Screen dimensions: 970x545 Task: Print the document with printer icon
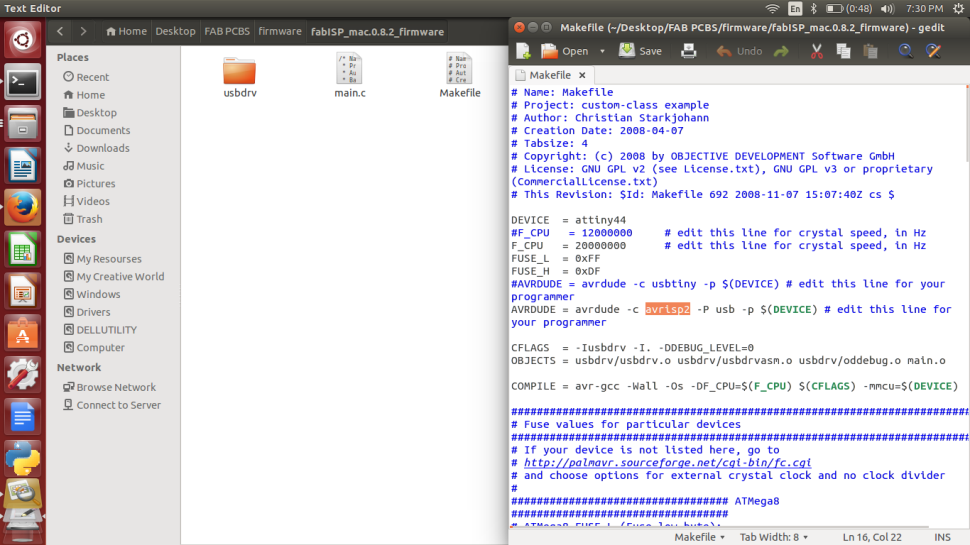click(x=689, y=51)
